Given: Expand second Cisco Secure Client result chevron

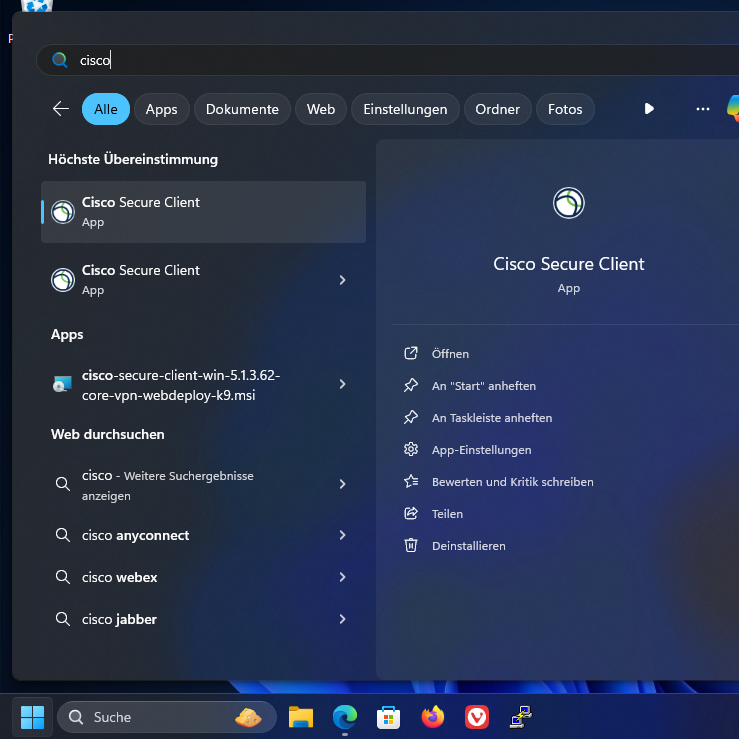Looking at the screenshot, I should pyautogui.click(x=342, y=280).
